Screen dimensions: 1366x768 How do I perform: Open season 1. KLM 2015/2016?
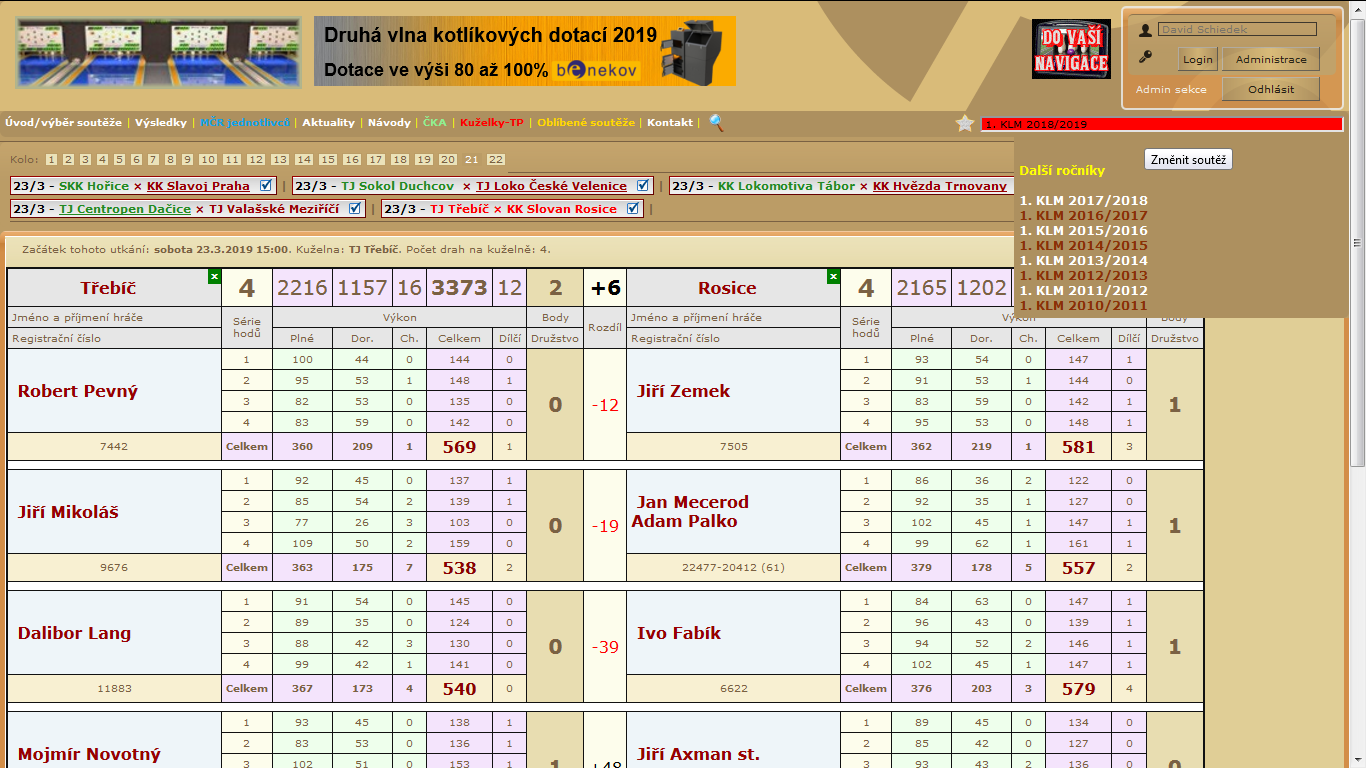(1084, 230)
